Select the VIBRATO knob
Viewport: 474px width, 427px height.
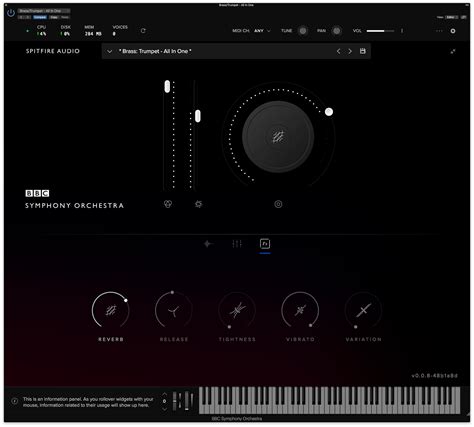(x=300, y=310)
